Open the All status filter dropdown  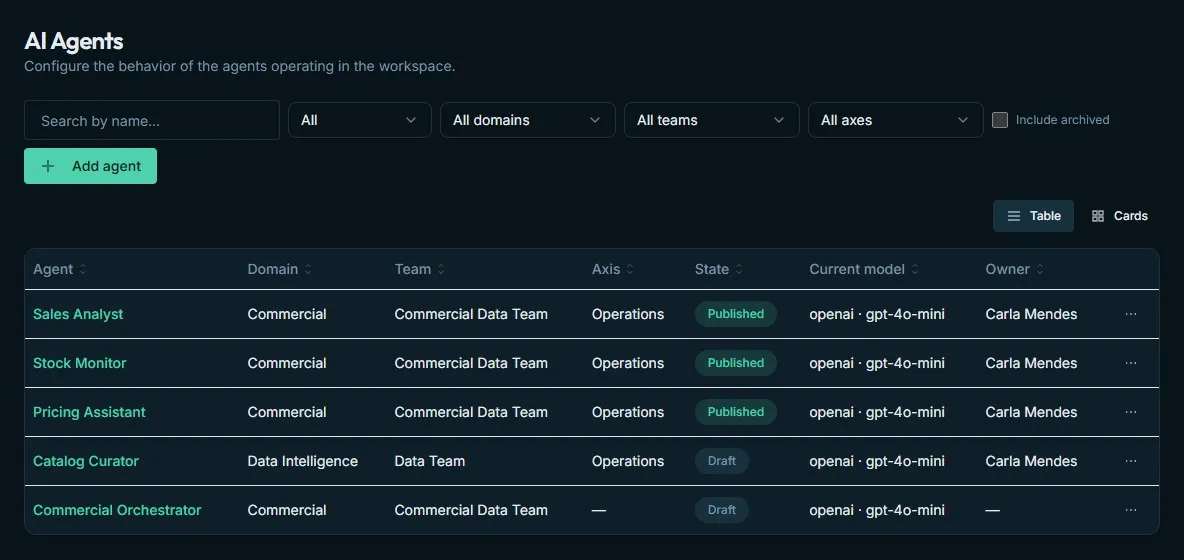tap(359, 120)
